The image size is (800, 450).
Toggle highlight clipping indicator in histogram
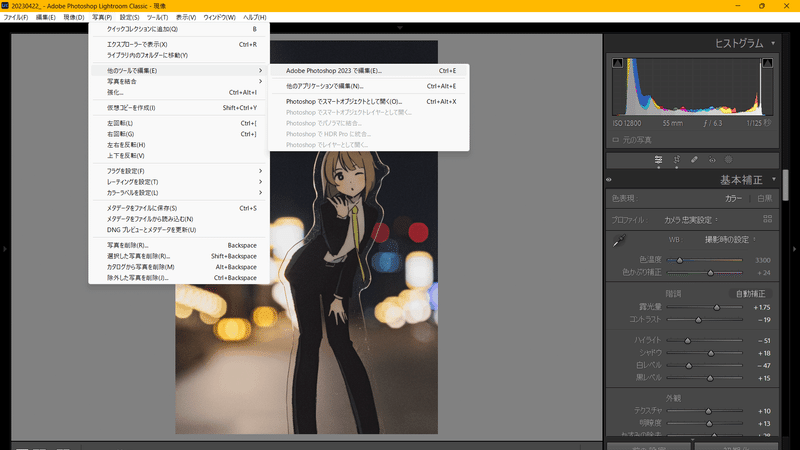coord(767,63)
